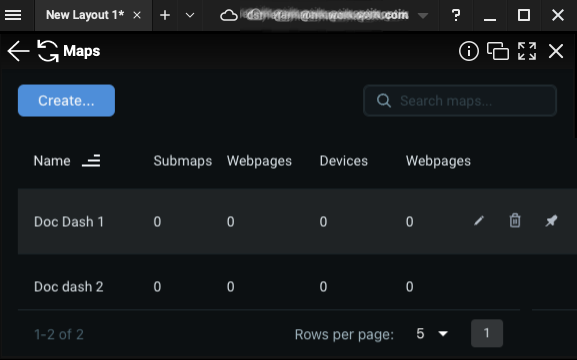Select the Doc Dash 1 map row
This screenshot has width=577, height=360.
point(297,222)
